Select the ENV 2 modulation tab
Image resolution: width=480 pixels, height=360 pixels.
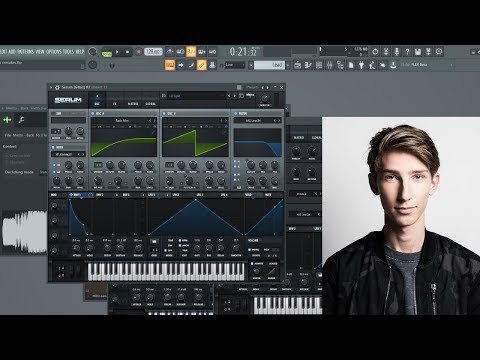click(99, 195)
